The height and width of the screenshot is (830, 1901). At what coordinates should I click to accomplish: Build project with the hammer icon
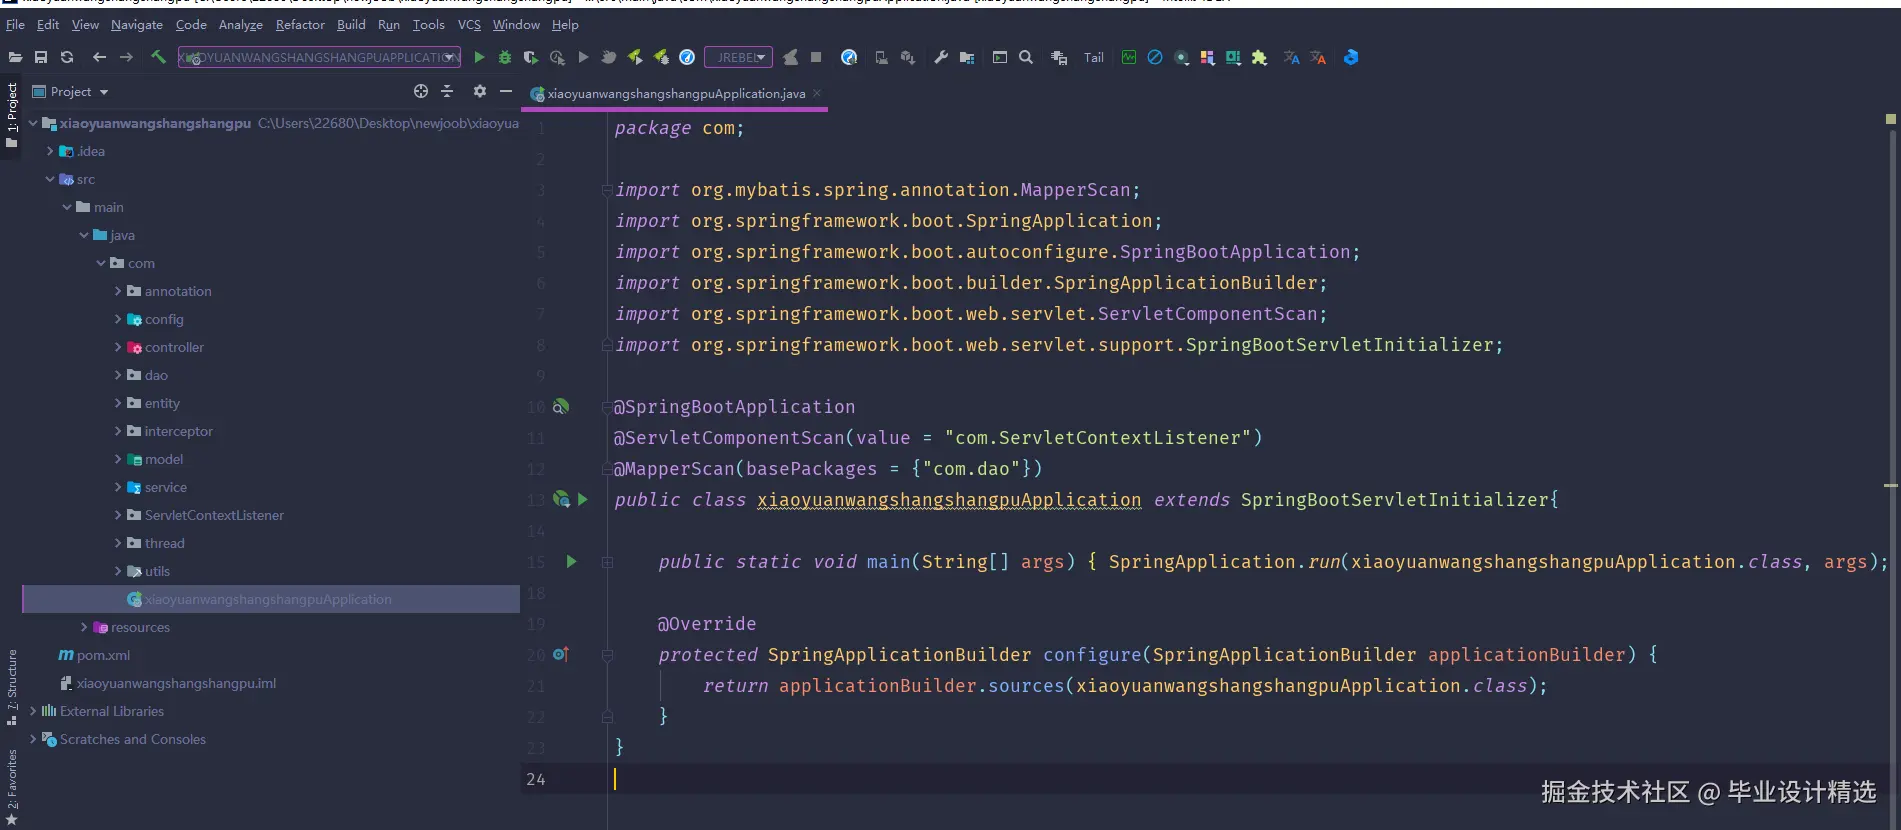coord(158,57)
